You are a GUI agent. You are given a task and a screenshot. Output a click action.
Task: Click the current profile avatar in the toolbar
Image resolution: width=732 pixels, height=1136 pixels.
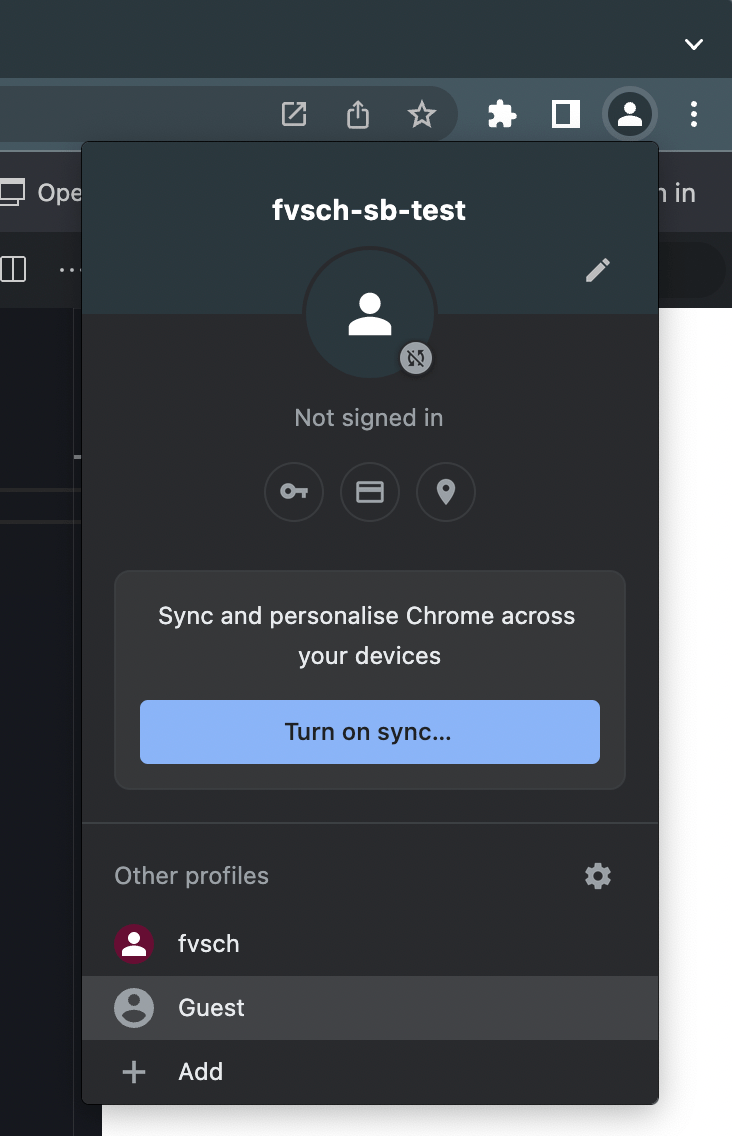point(630,114)
